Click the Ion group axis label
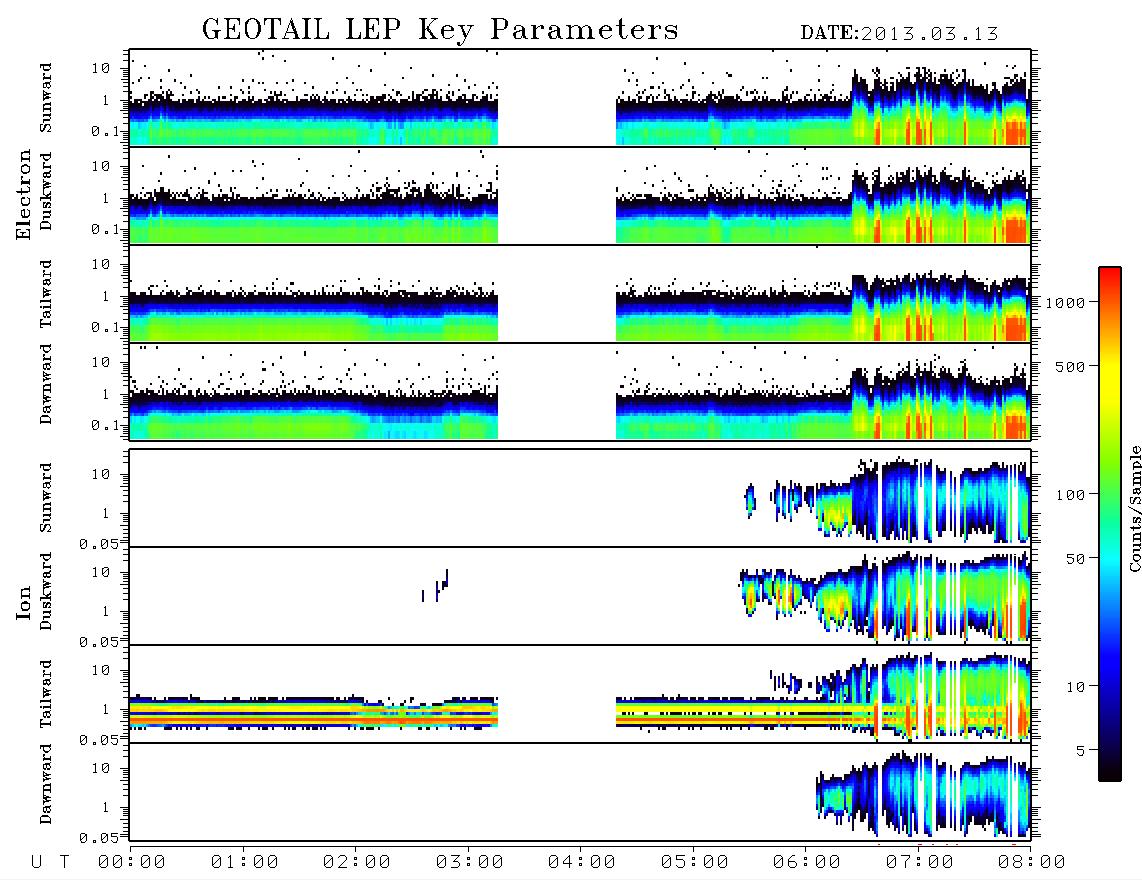Viewport: 1142px width, 880px height. point(24,603)
